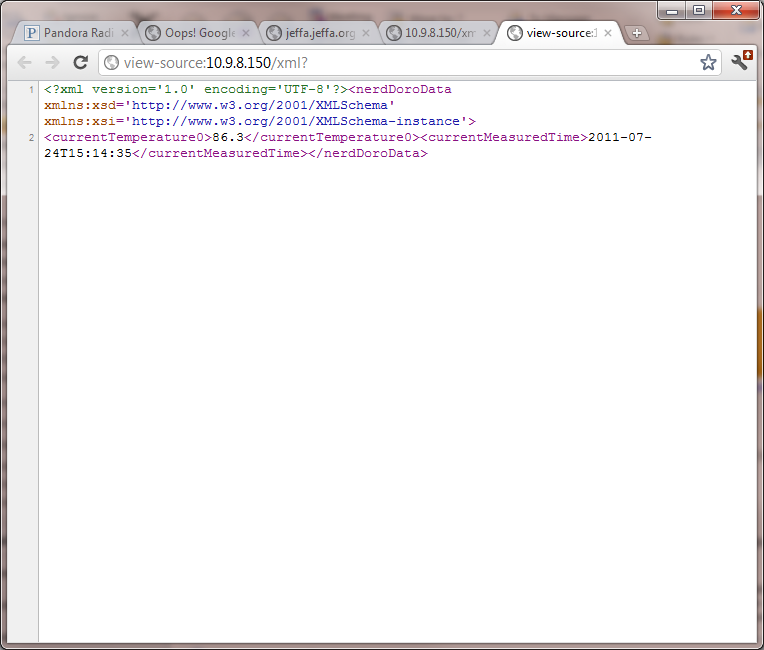Close the jeffa.jeffa.org tab
The image size is (764, 650).
click(366, 33)
